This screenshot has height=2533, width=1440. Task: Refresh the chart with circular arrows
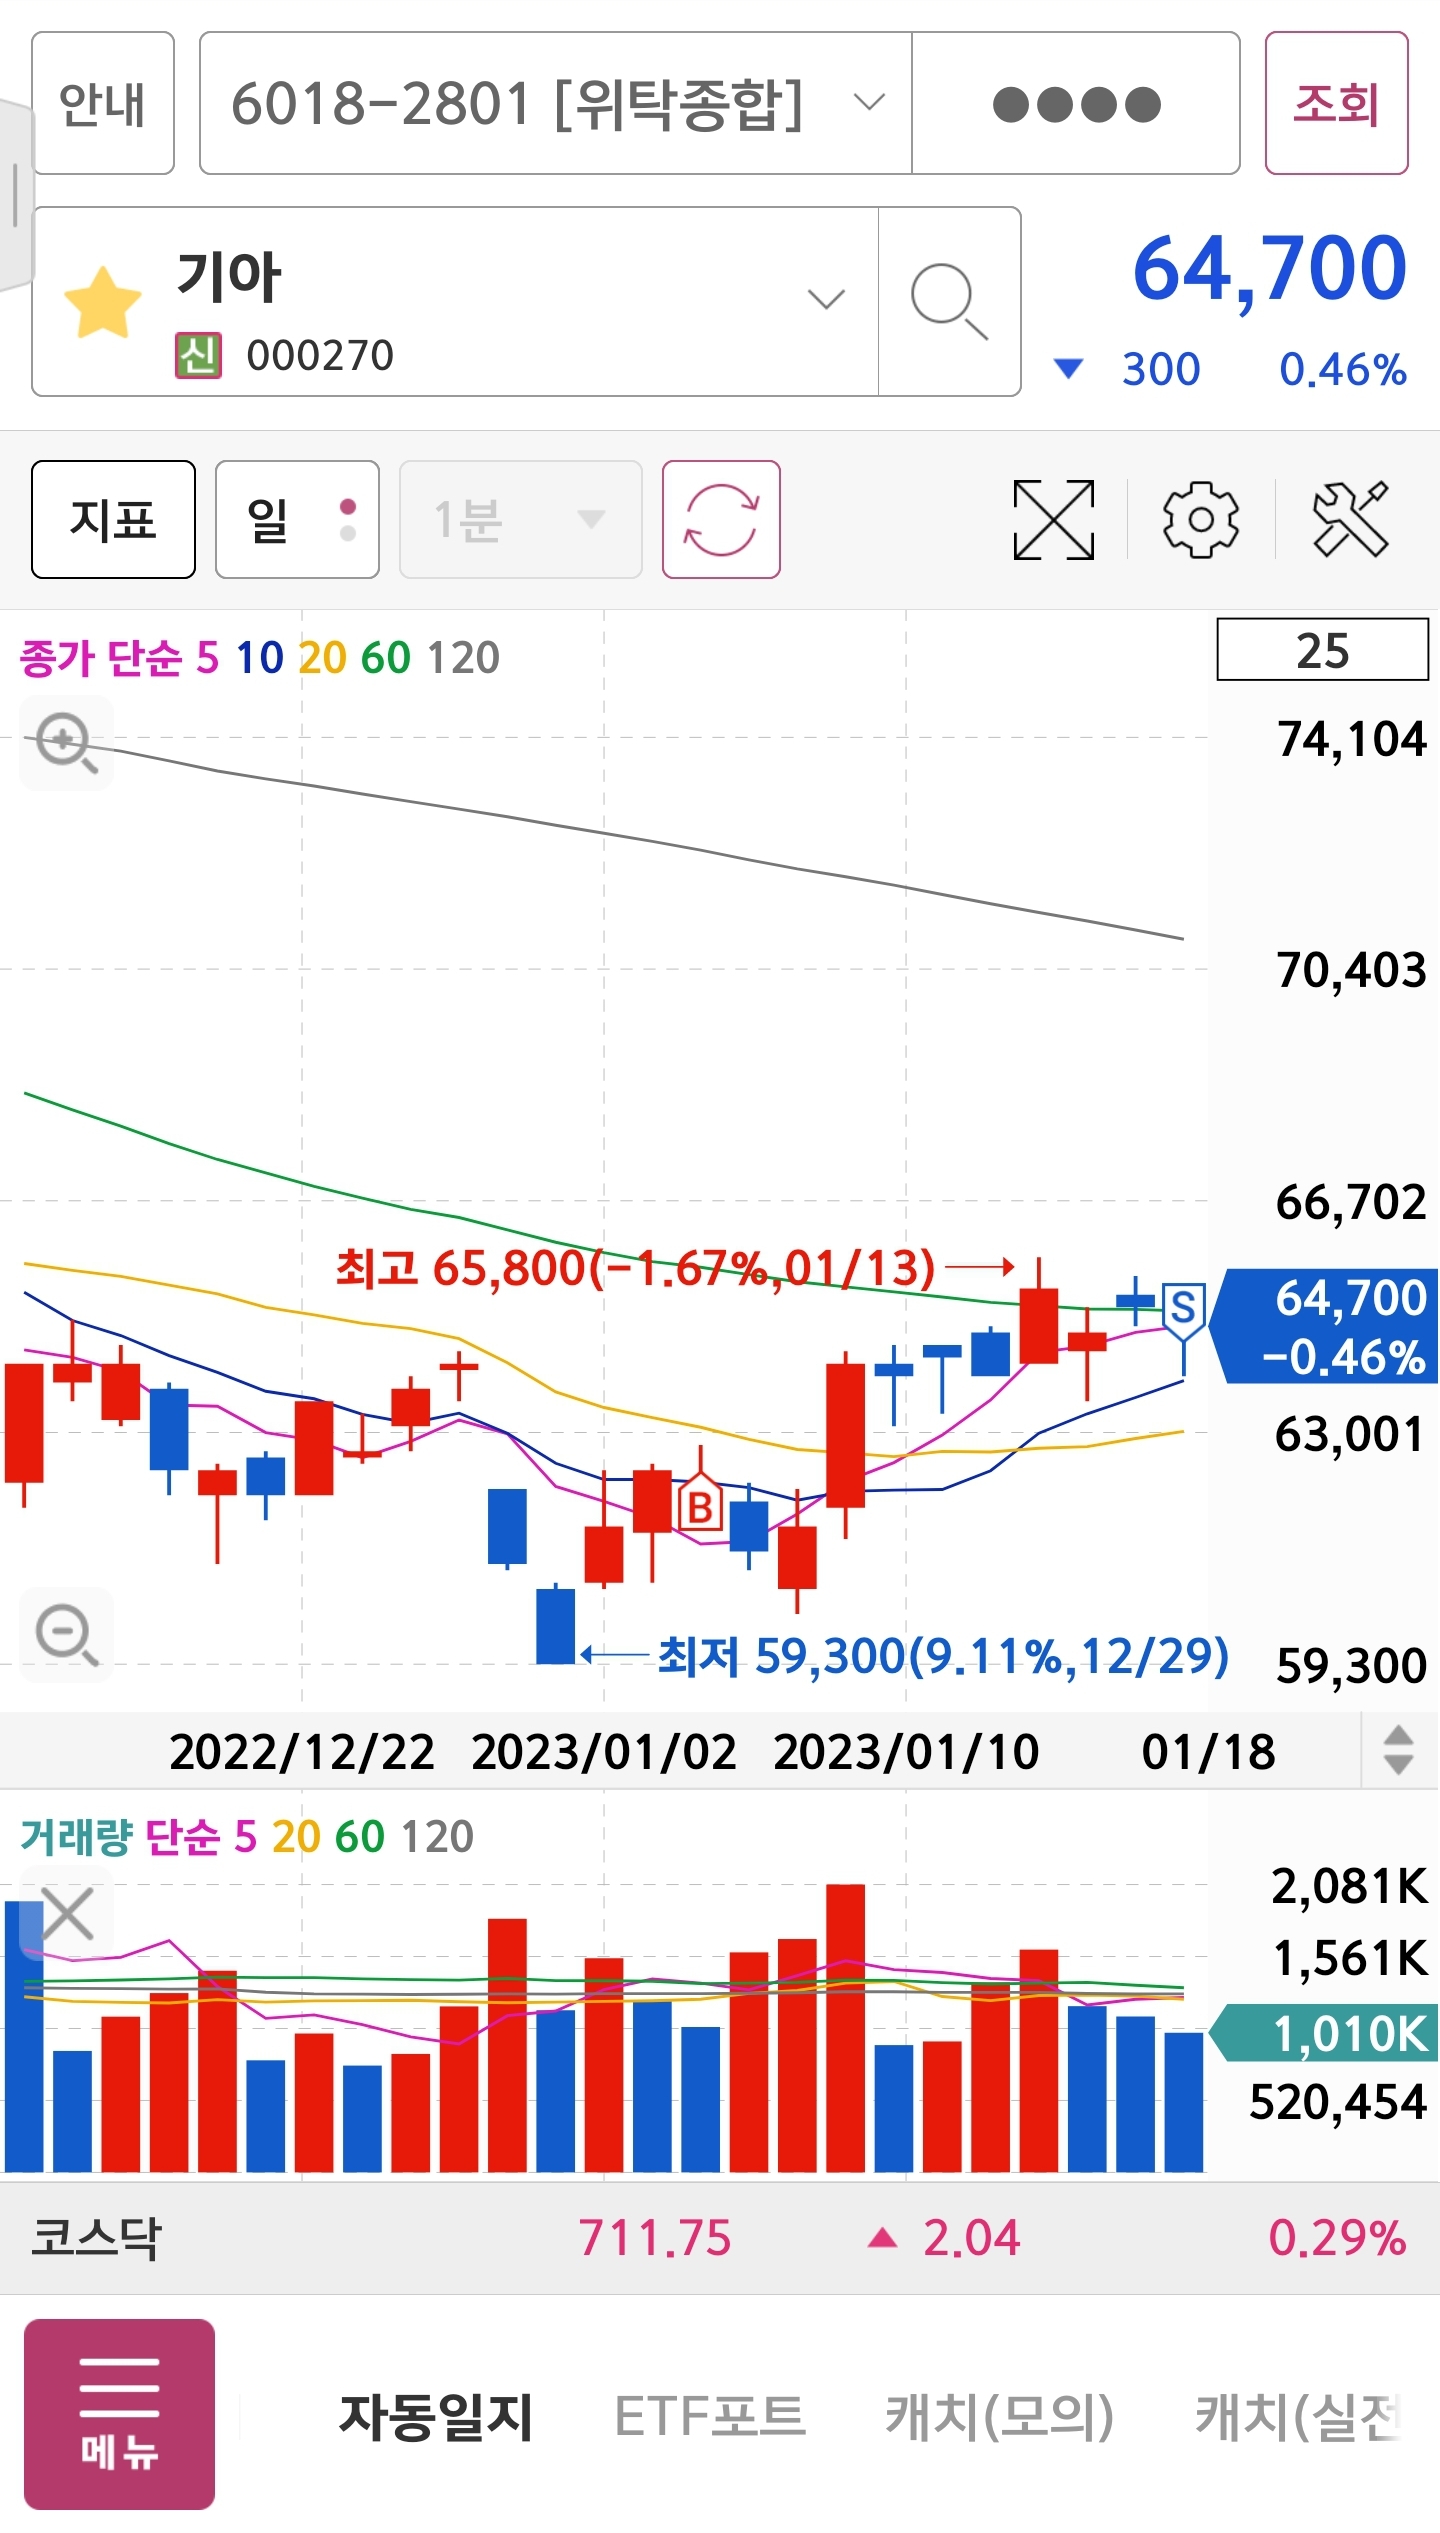coord(721,519)
